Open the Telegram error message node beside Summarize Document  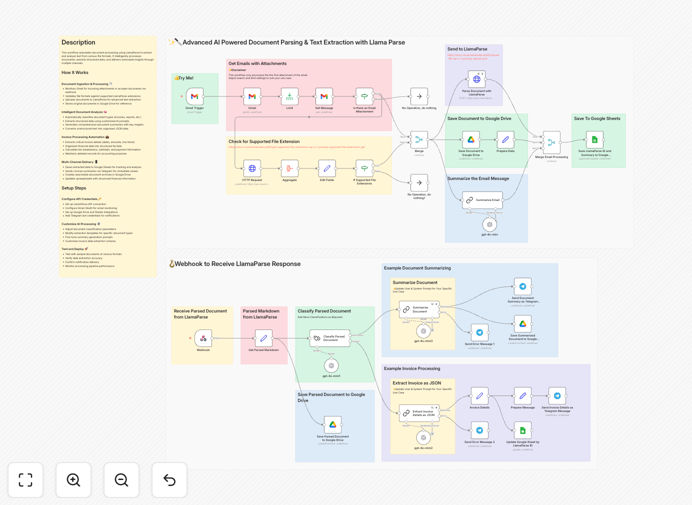[479, 332]
